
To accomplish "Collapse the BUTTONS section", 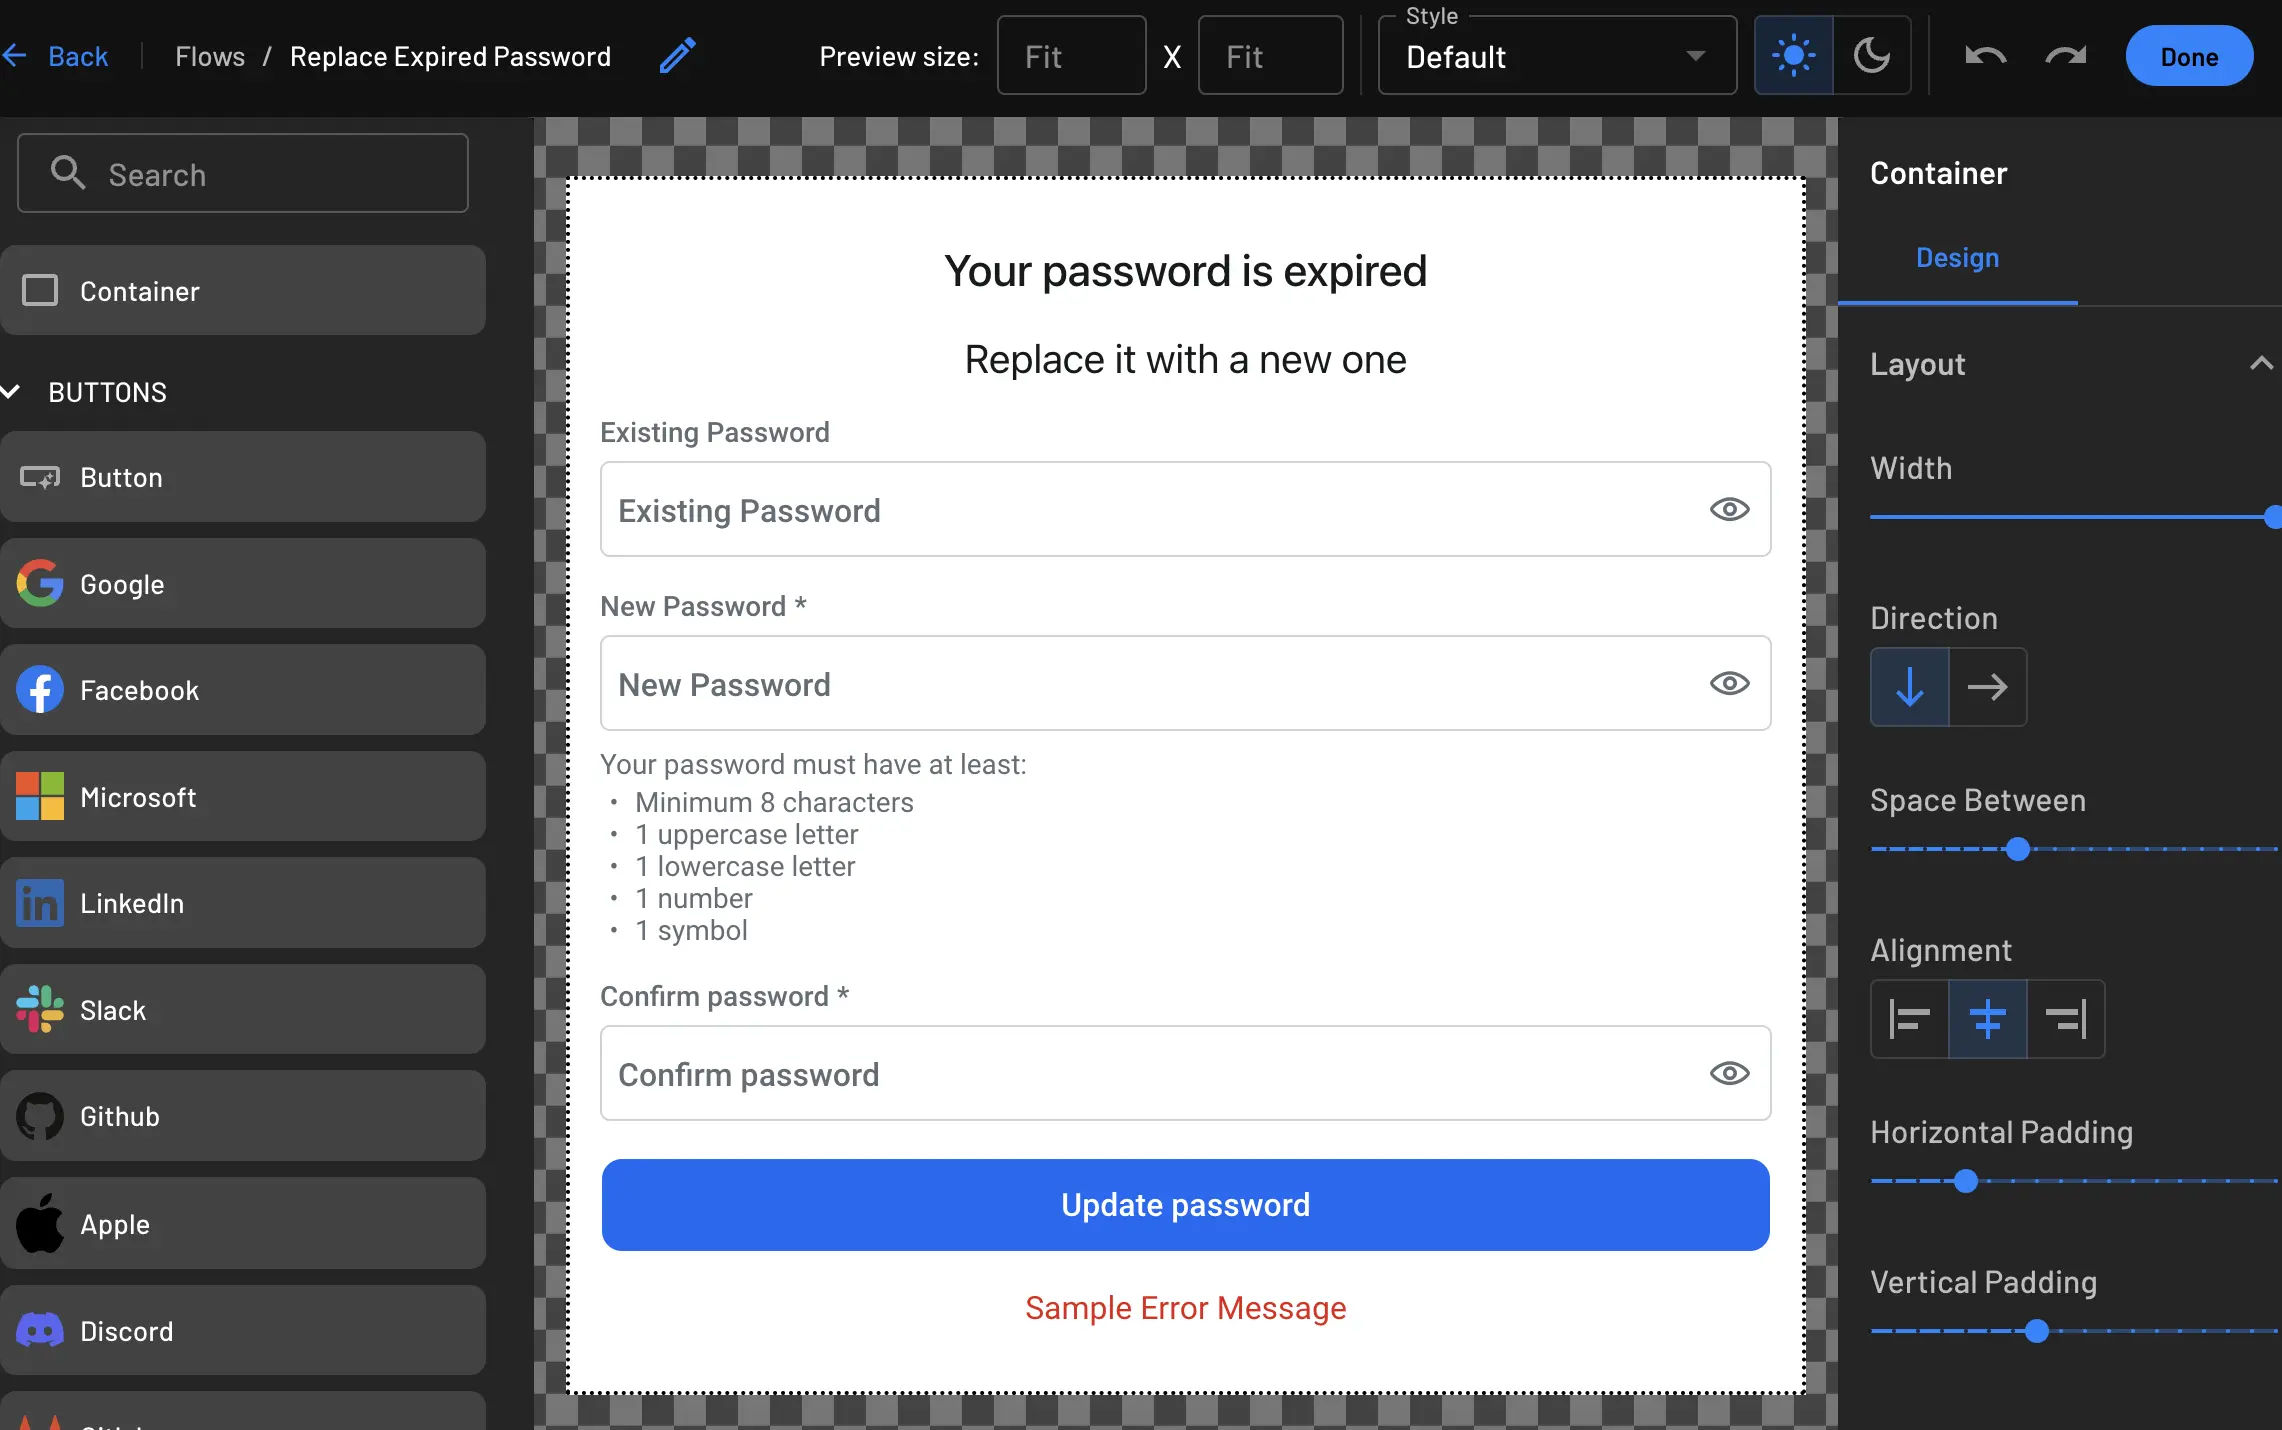I will [x=12, y=392].
